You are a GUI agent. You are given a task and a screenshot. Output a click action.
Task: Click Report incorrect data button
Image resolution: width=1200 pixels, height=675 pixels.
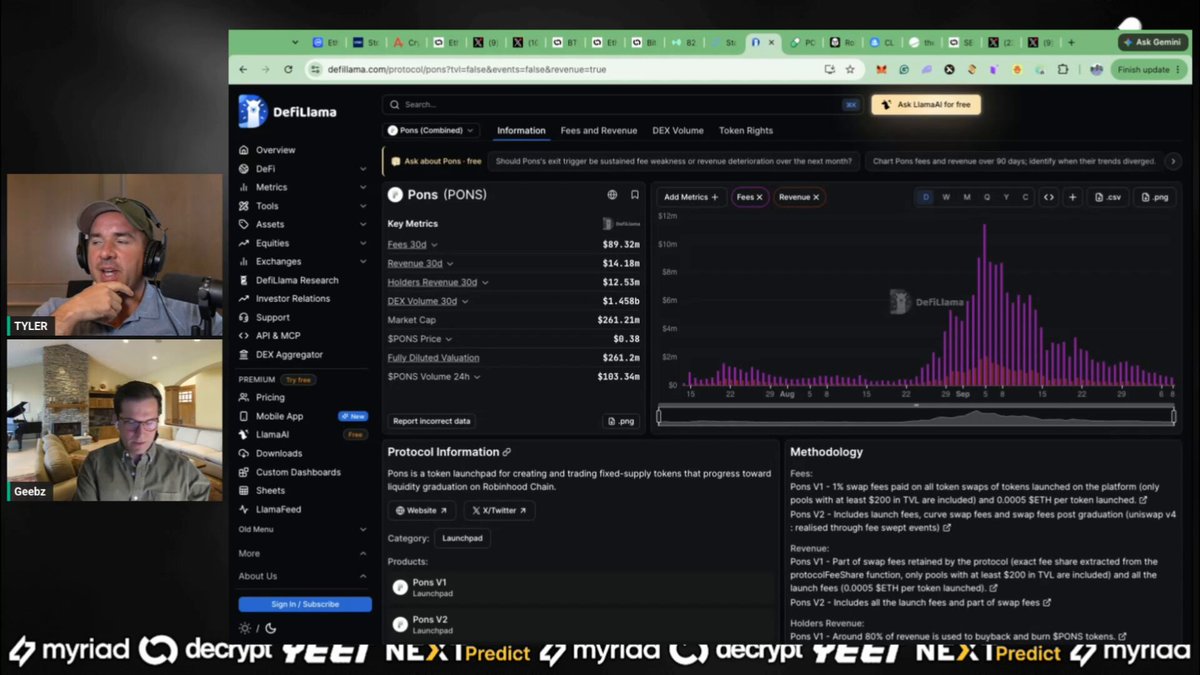coord(432,421)
